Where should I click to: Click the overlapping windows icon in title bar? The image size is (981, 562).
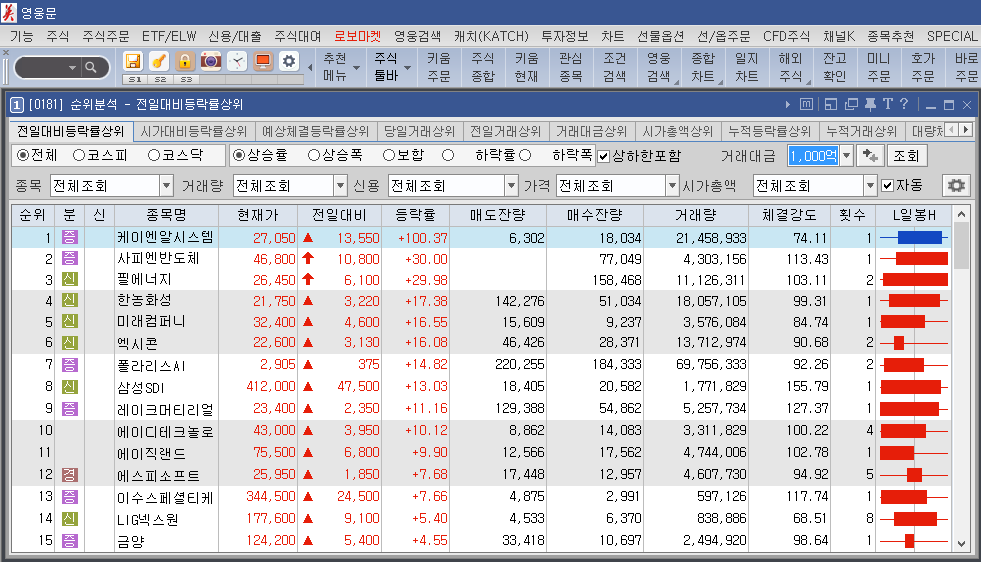coord(851,105)
